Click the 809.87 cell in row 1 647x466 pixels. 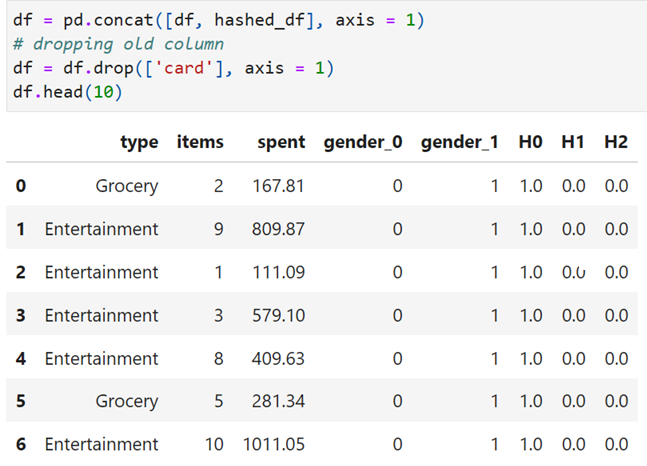278,229
